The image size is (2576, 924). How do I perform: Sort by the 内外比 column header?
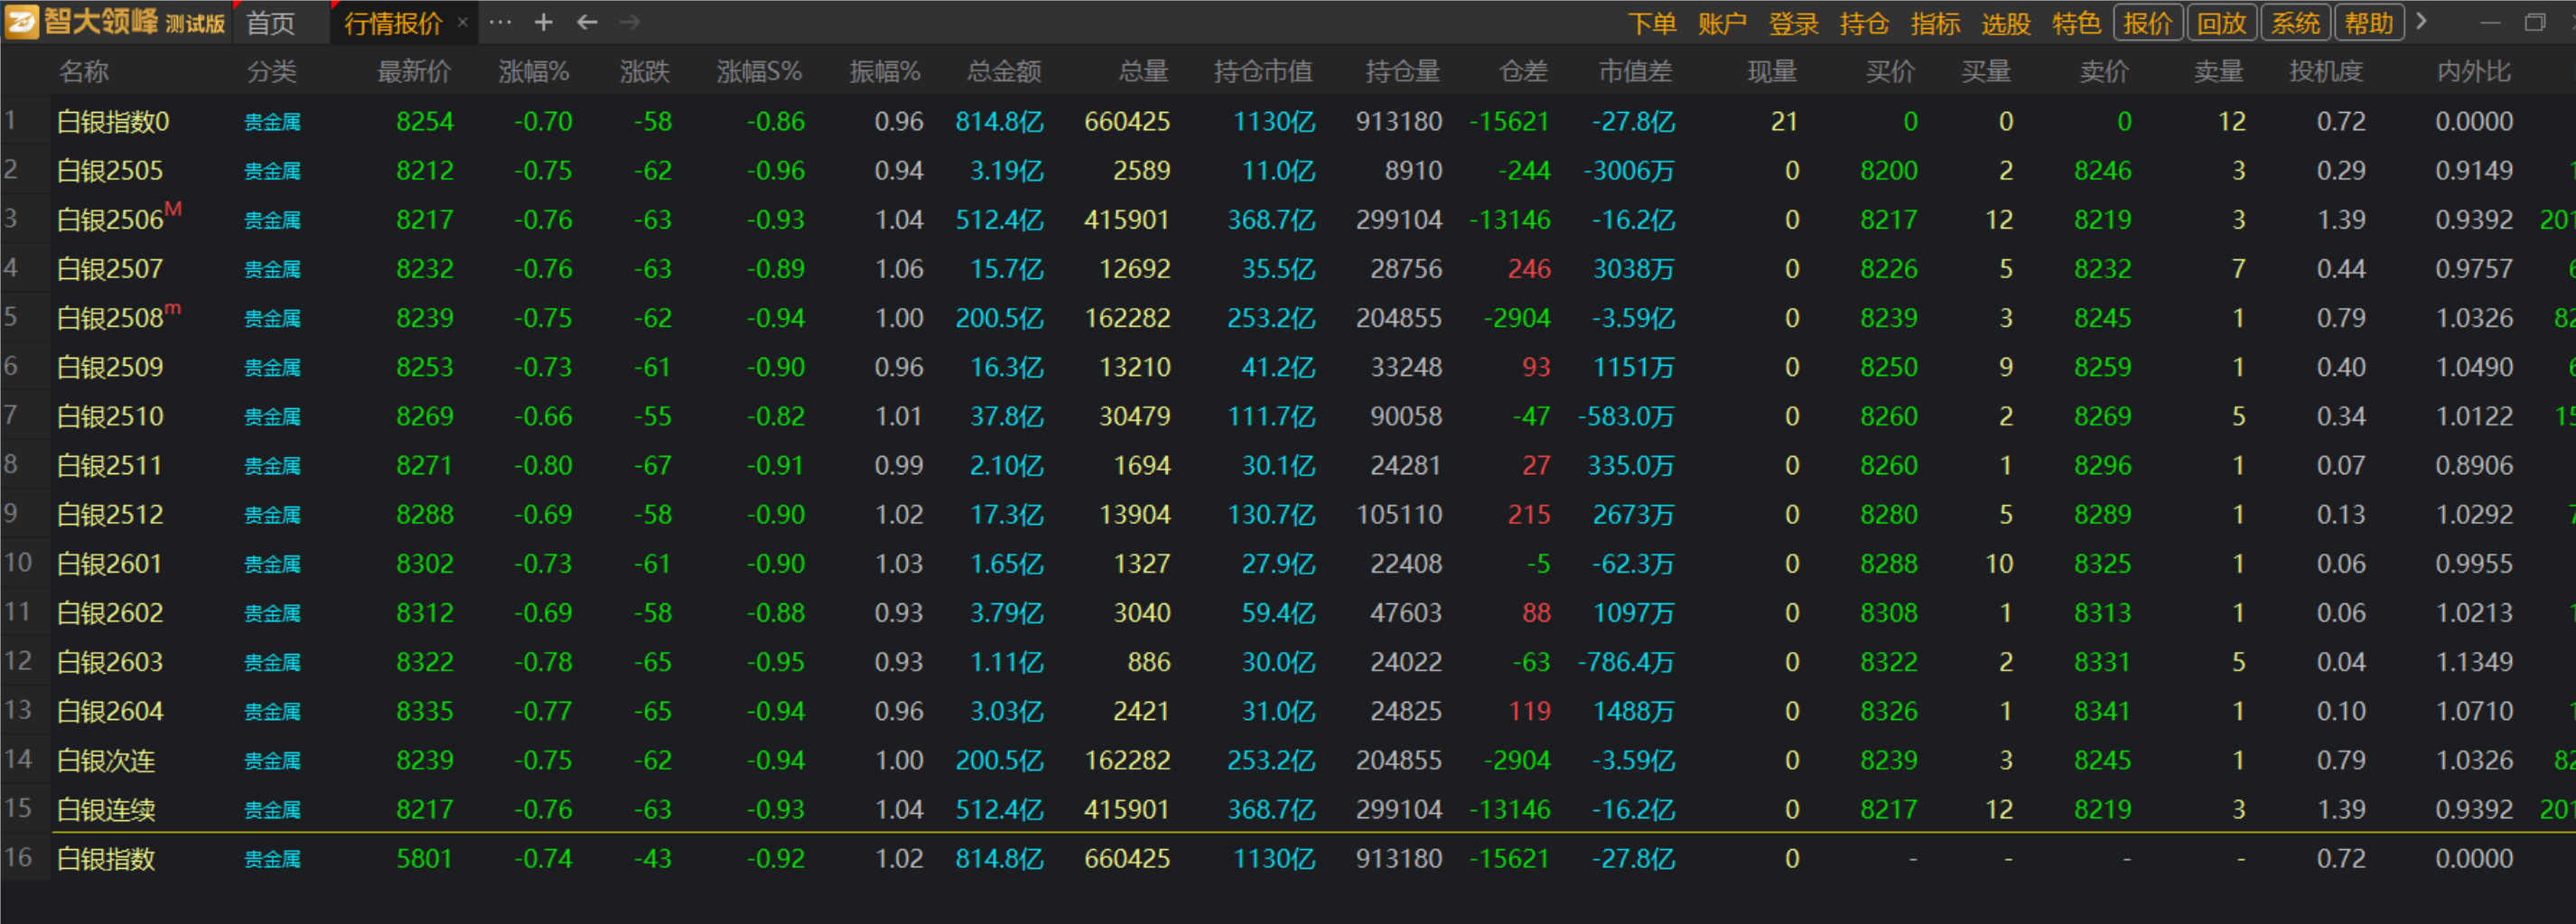(x=2474, y=71)
